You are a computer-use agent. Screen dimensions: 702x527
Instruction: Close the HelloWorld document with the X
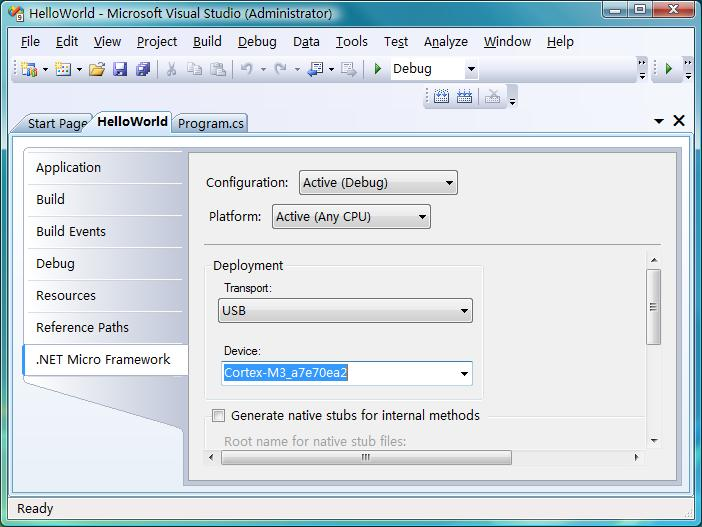679,120
